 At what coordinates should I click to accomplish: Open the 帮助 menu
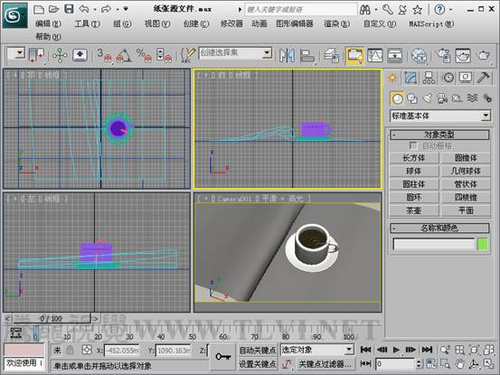(x=48, y=36)
